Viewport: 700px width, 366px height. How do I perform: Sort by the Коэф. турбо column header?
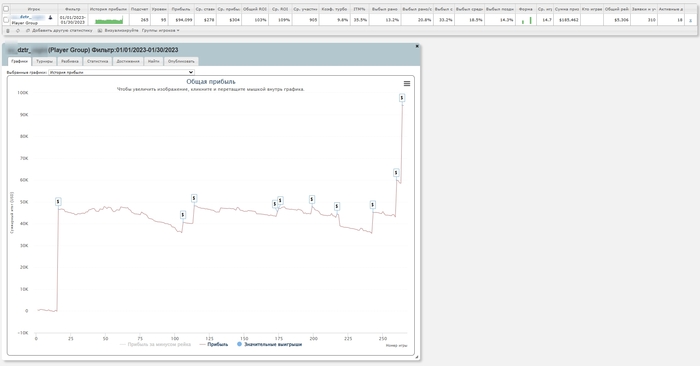[x=334, y=9]
